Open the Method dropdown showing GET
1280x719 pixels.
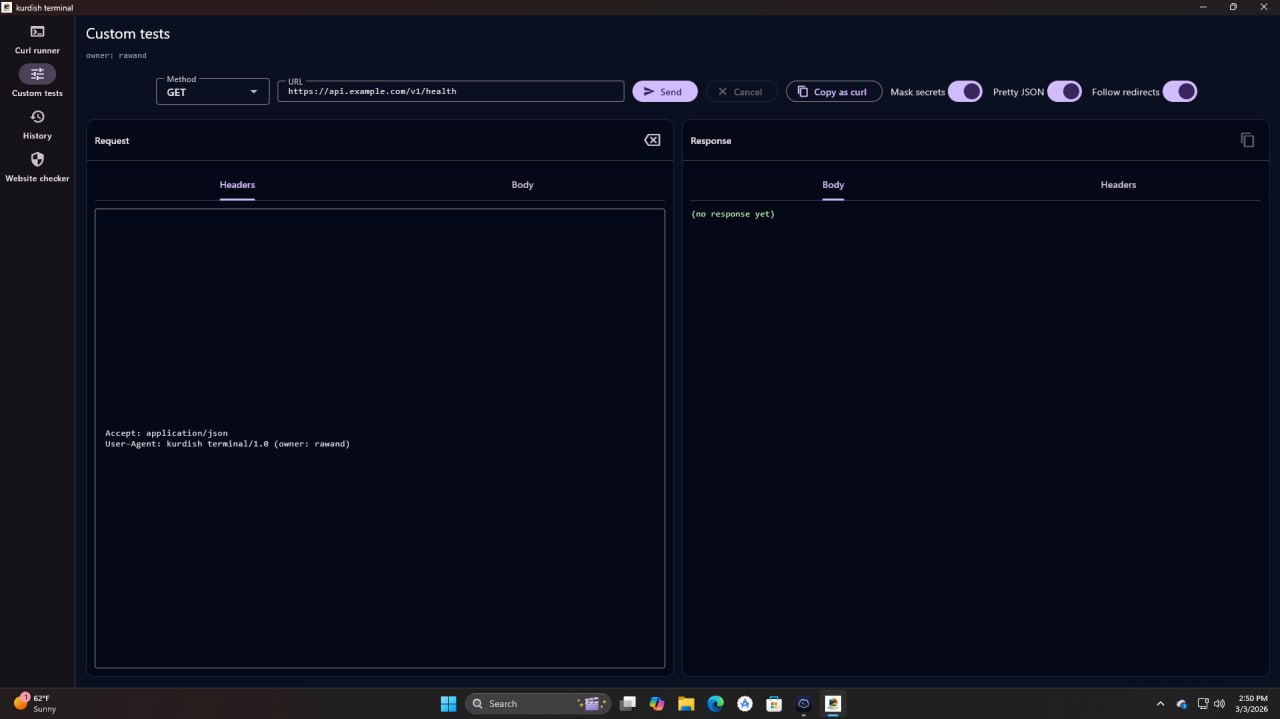(x=213, y=91)
